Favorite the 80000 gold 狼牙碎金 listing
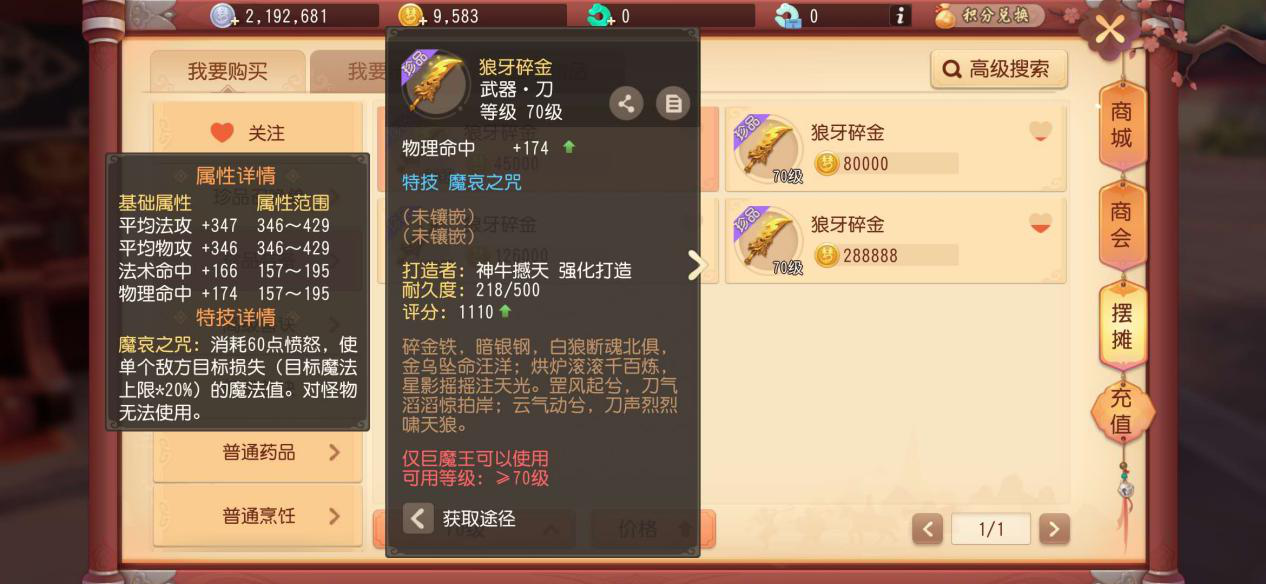The width and height of the screenshot is (1266, 584). (x=1041, y=131)
